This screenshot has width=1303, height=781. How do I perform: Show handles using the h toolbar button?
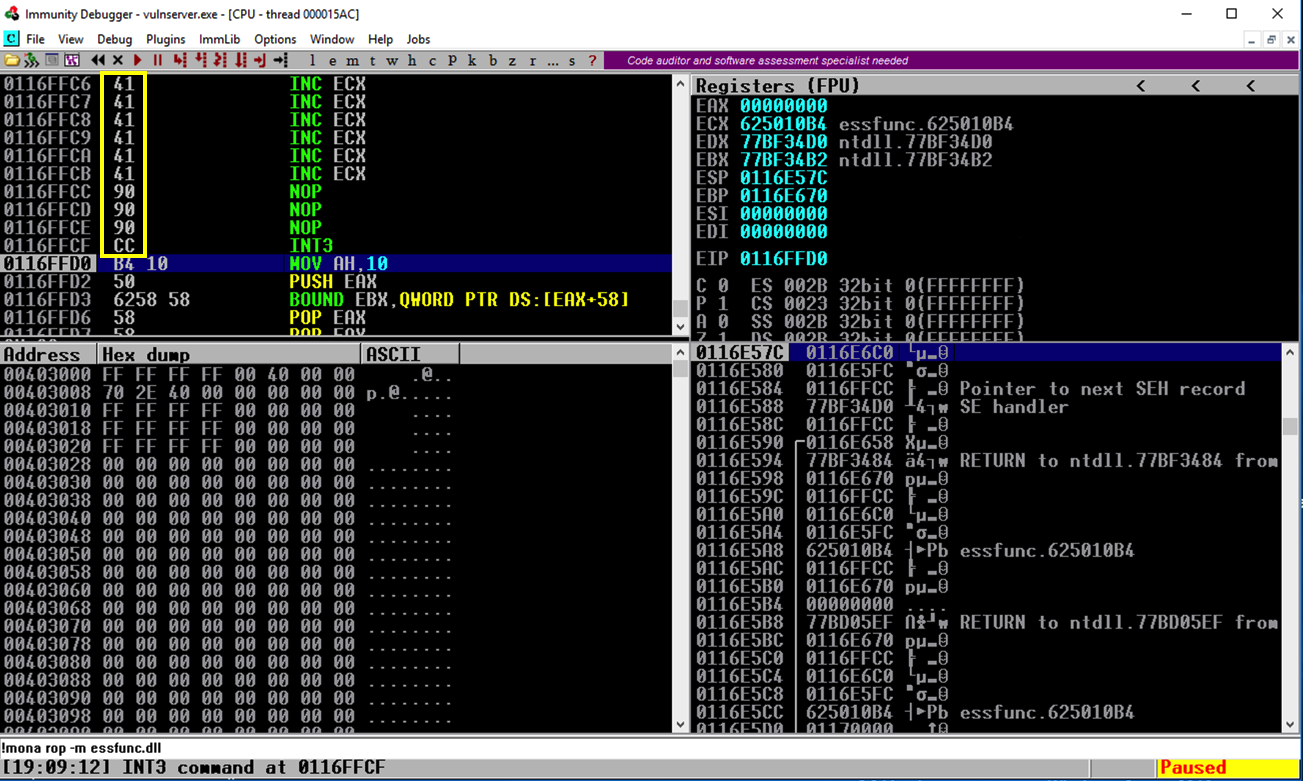[413, 61]
